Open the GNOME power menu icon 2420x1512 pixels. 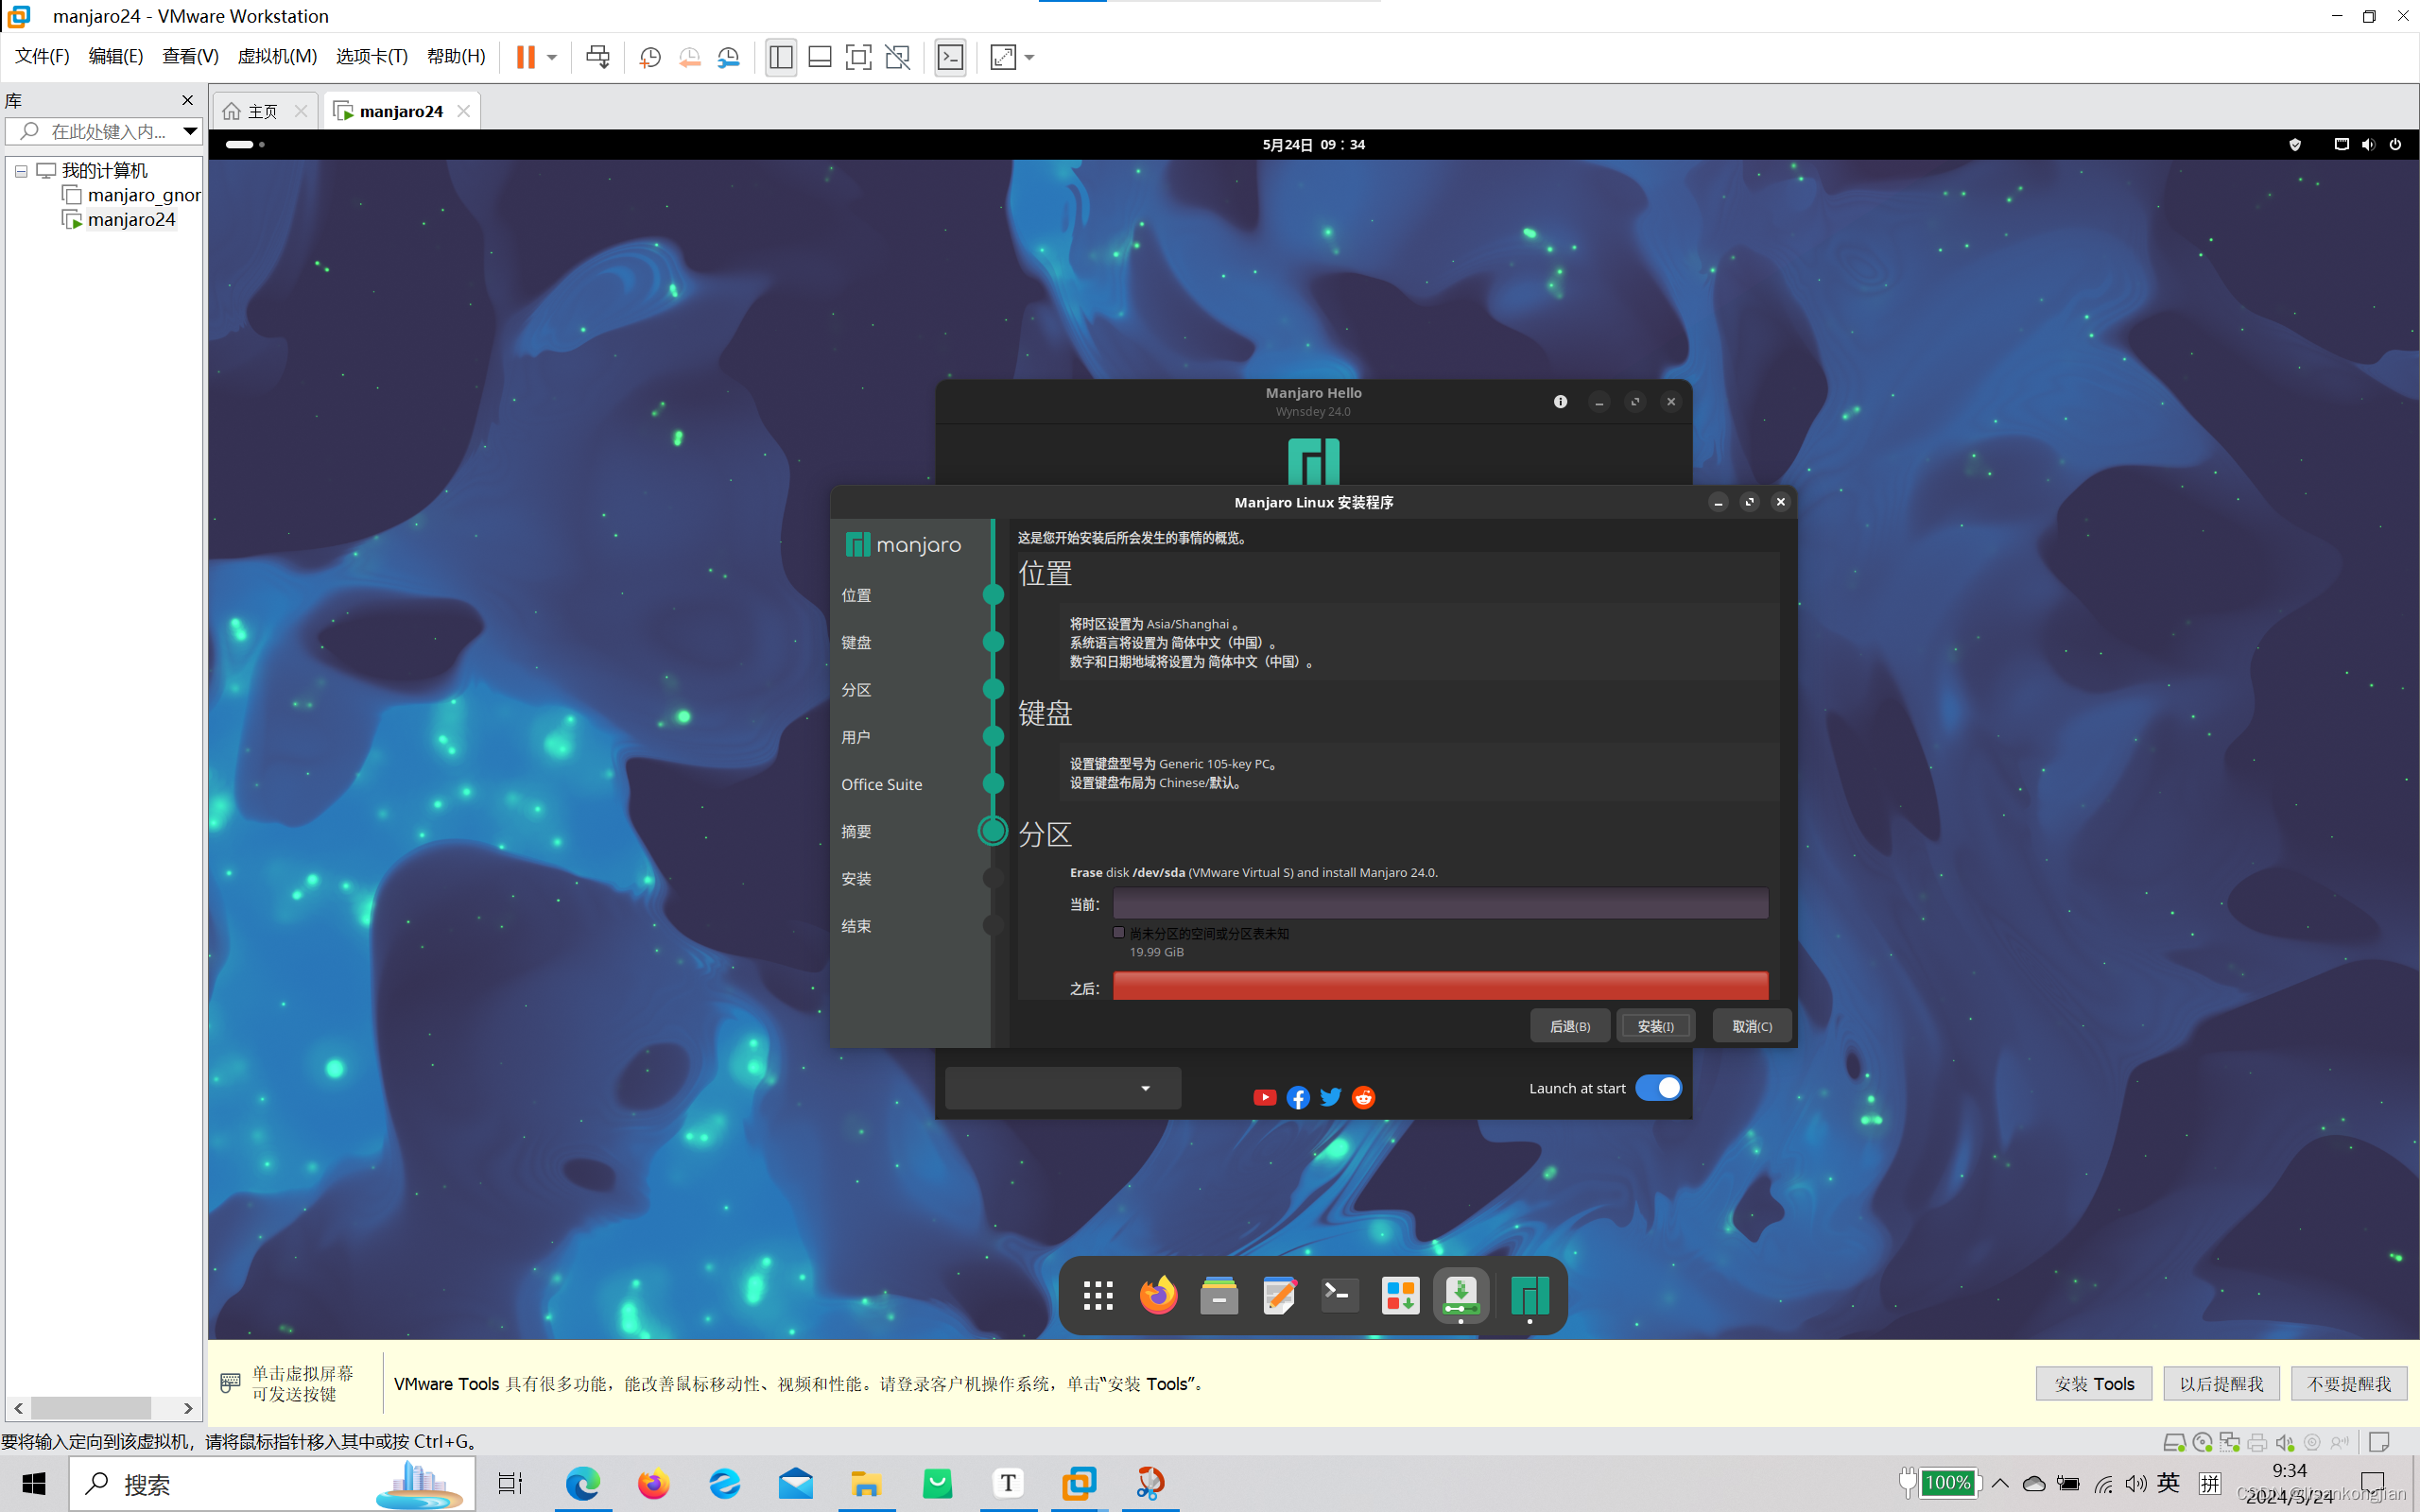[2395, 144]
